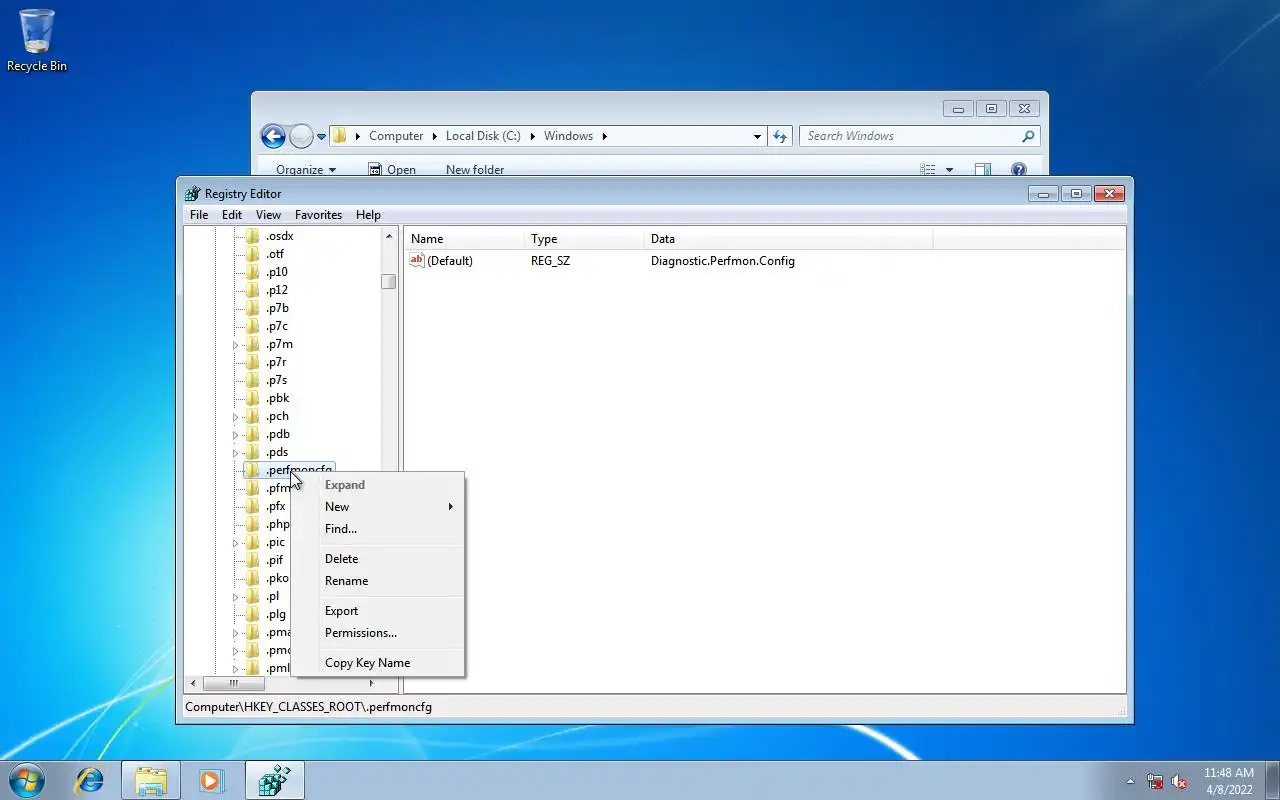
Task: Choose Rename from the context menu
Action: pyautogui.click(x=378, y=581)
